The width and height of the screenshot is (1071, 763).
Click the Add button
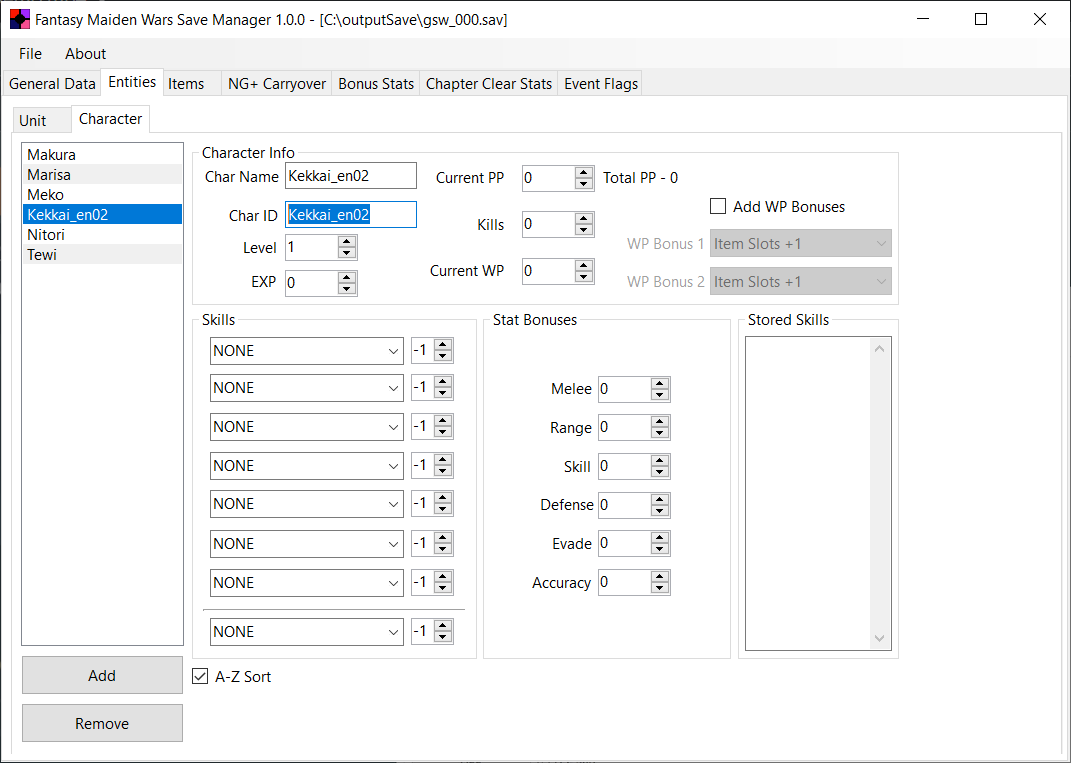click(x=102, y=676)
